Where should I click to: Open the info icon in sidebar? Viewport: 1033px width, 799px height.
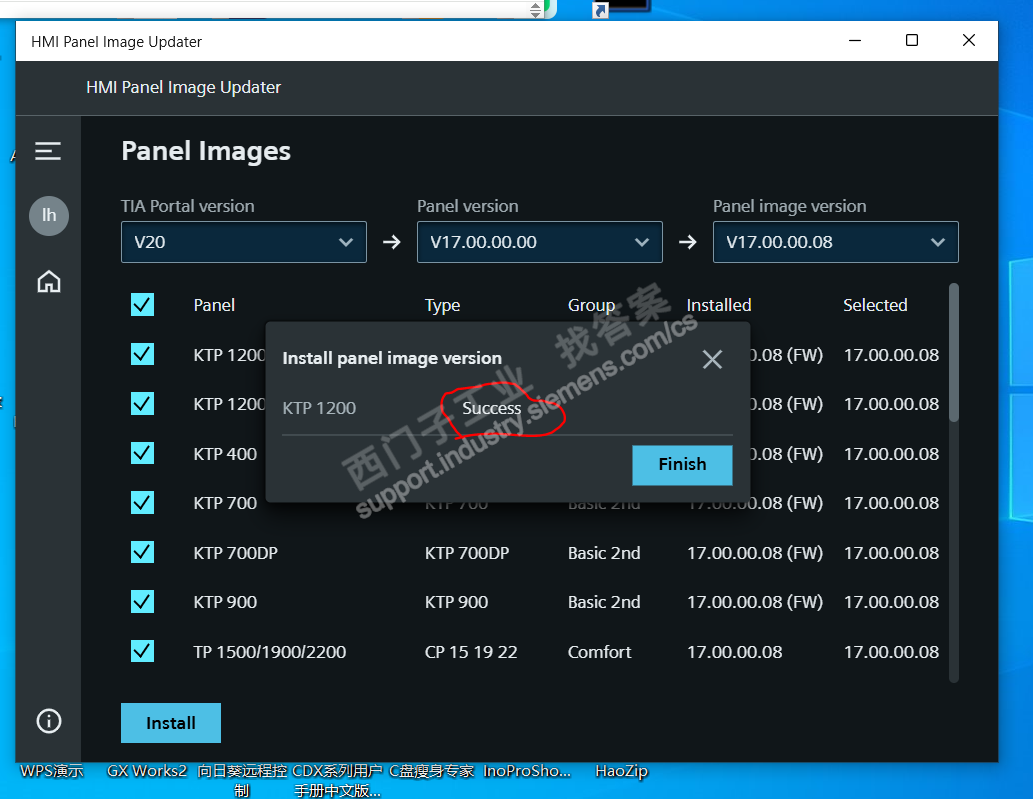[x=49, y=721]
